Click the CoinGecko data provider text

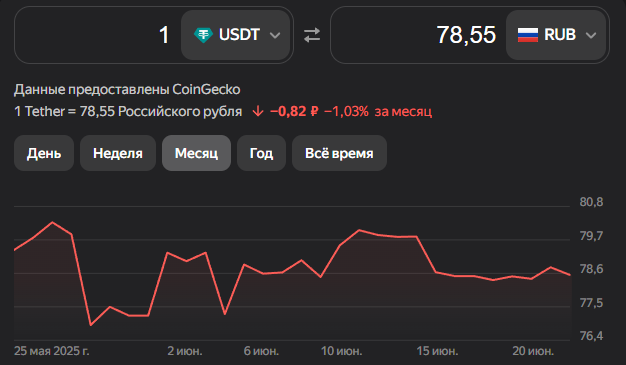point(206,89)
